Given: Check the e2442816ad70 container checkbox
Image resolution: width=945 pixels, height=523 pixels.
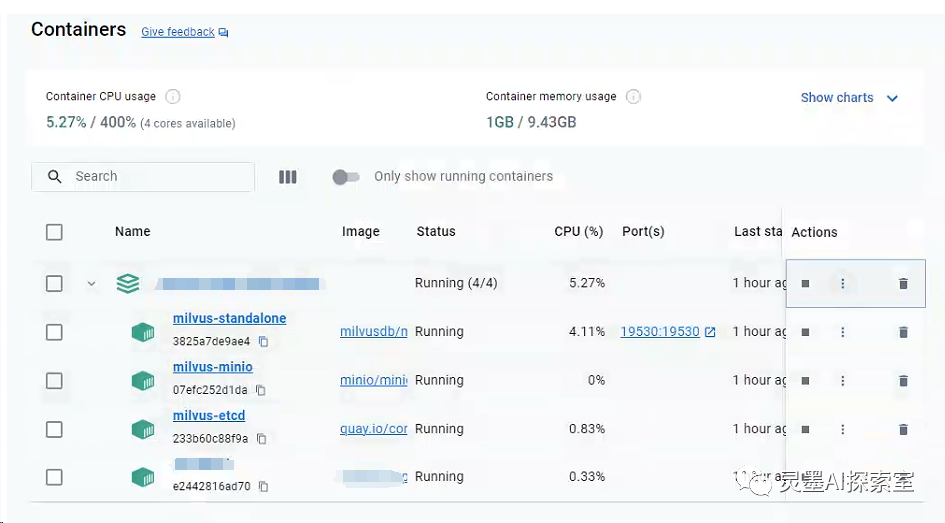Looking at the screenshot, I should (54, 477).
